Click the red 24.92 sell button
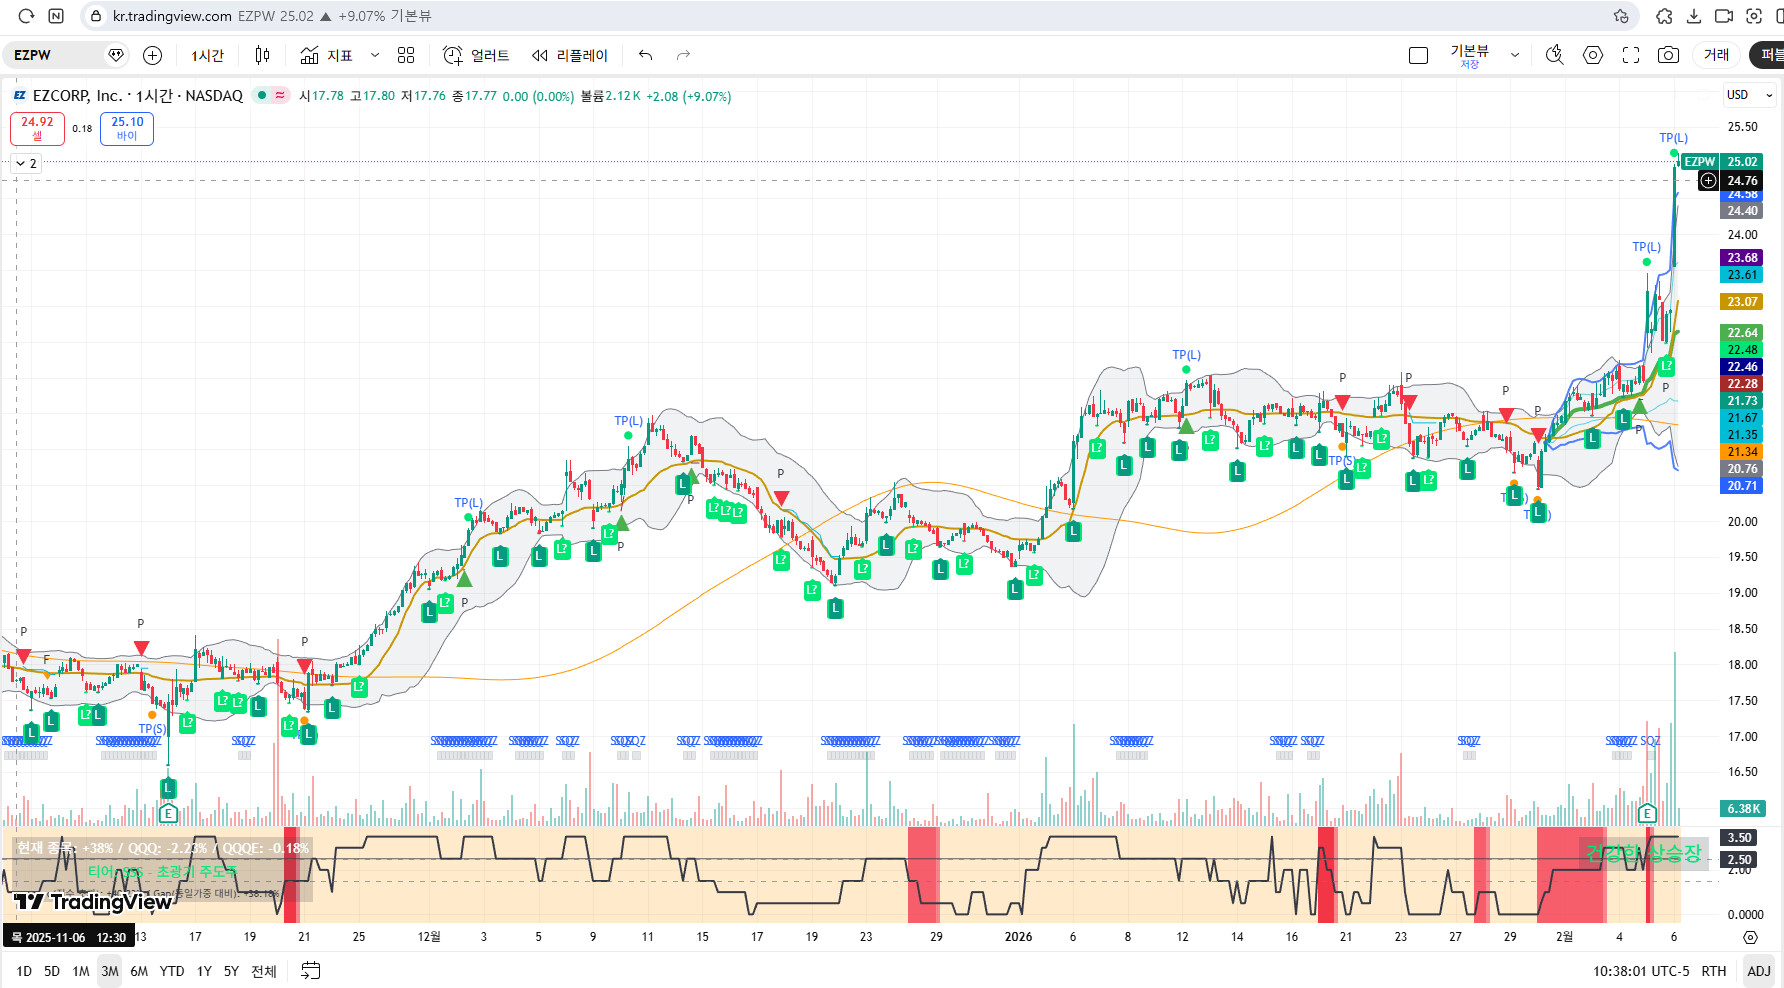The height and width of the screenshot is (988, 1784). [38, 128]
